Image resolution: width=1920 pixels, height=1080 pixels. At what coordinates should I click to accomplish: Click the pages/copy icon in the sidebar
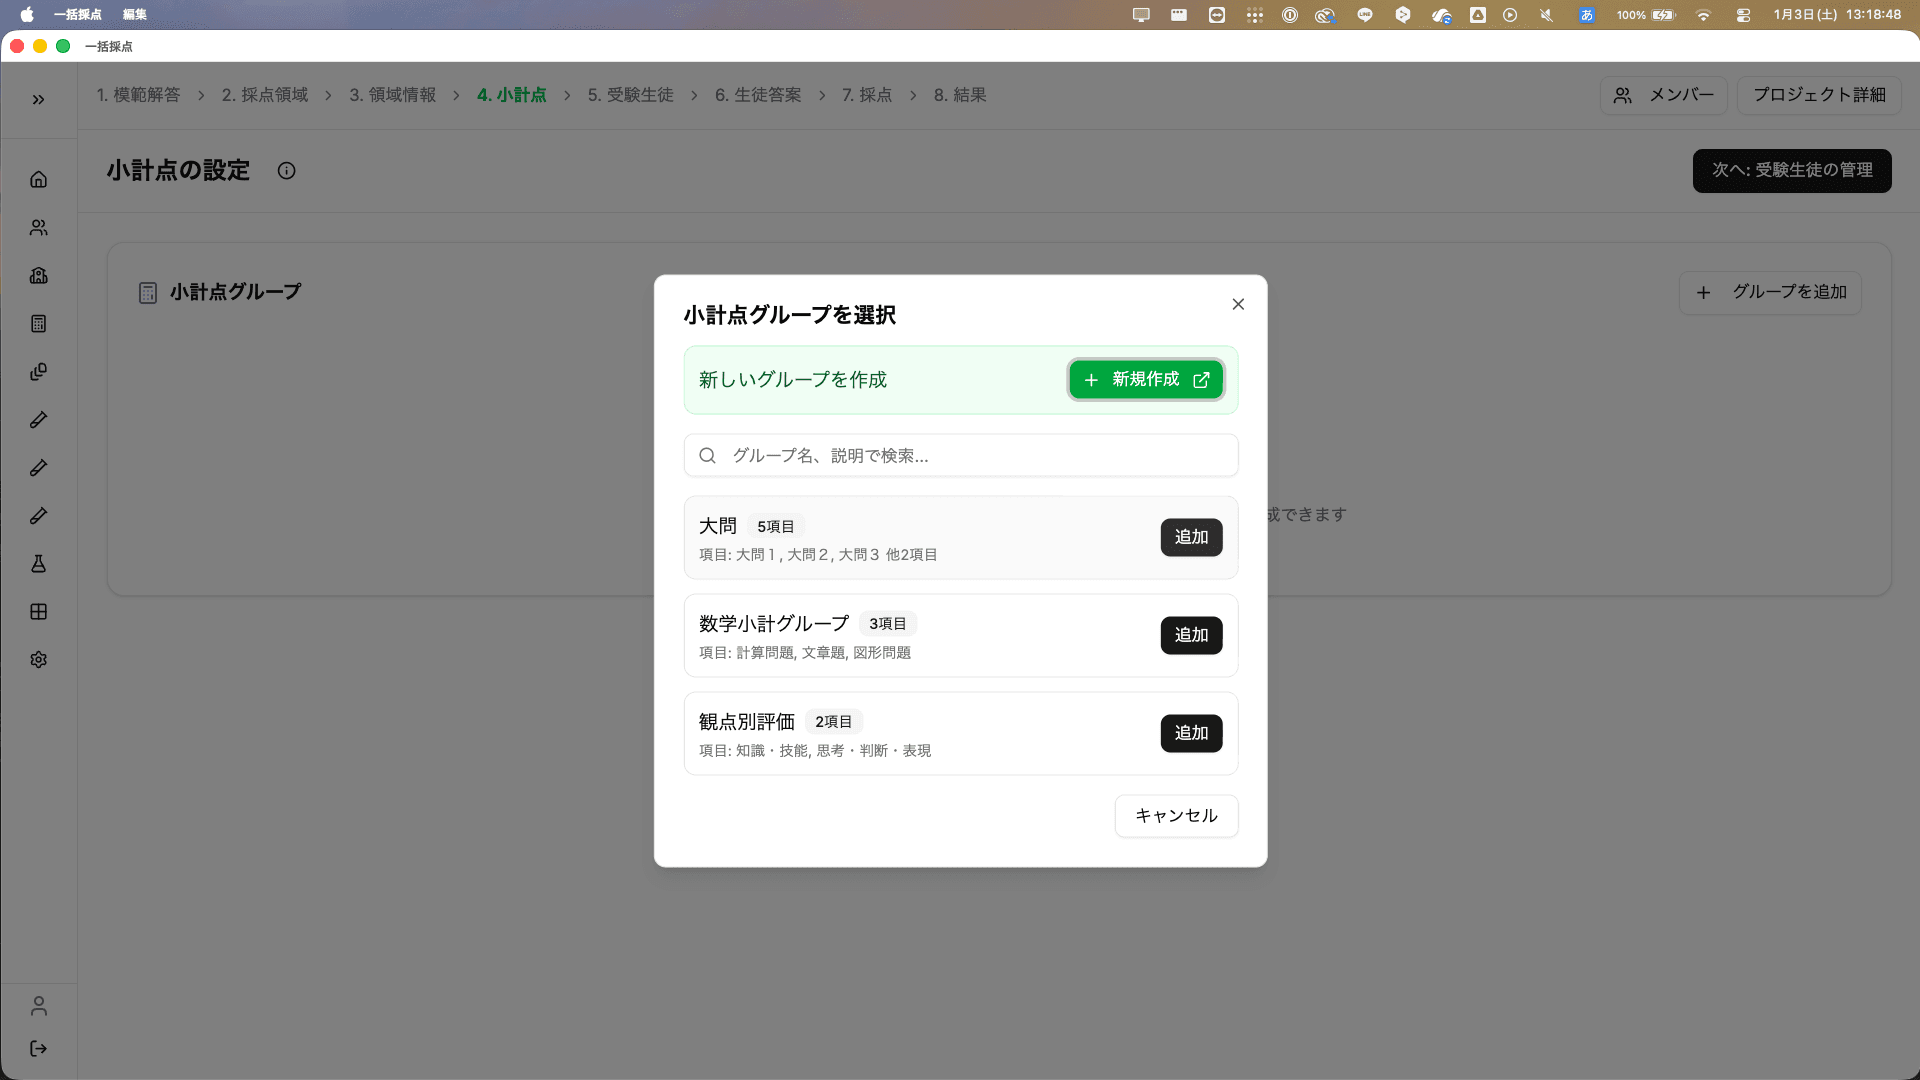(38, 371)
